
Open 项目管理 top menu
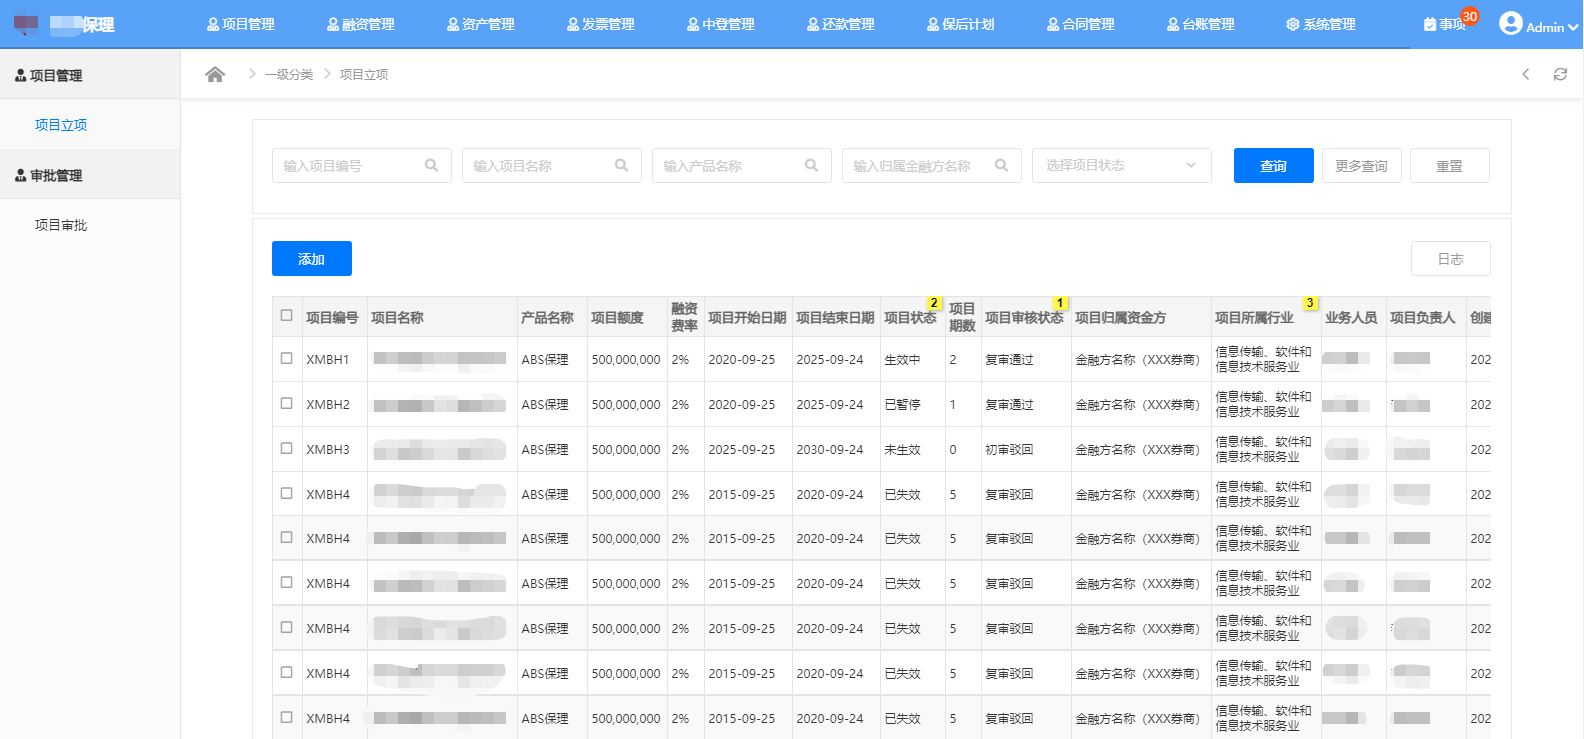coord(241,24)
